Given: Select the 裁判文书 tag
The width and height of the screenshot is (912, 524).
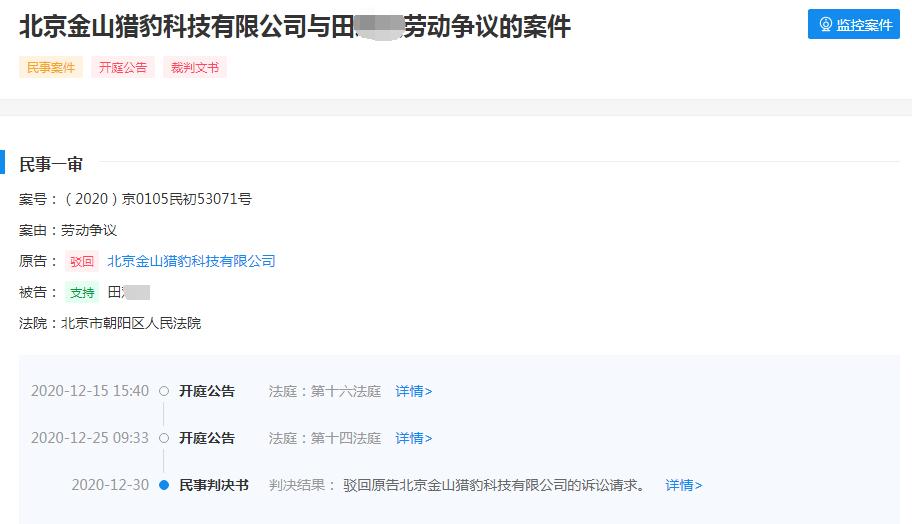Looking at the screenshot, I should coord(195,67).
